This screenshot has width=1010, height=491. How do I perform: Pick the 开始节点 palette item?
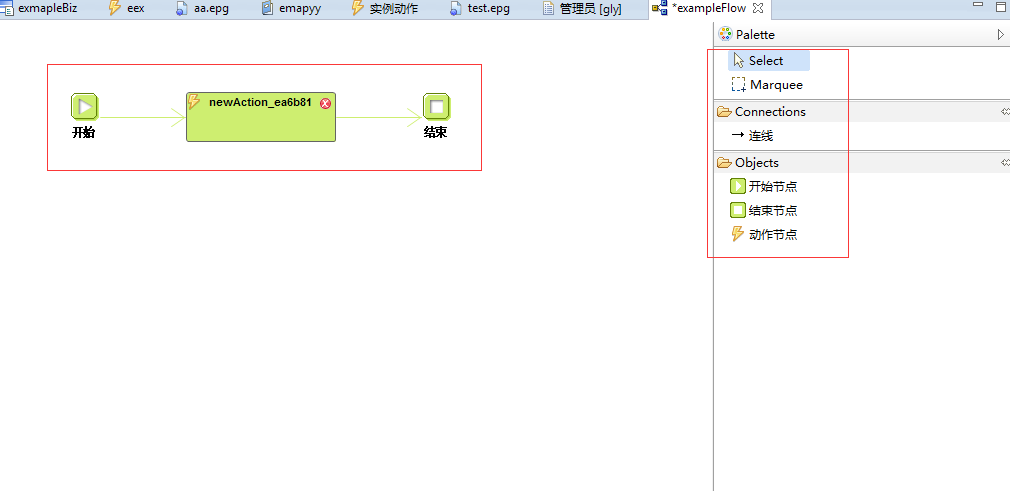pos(764,187)
